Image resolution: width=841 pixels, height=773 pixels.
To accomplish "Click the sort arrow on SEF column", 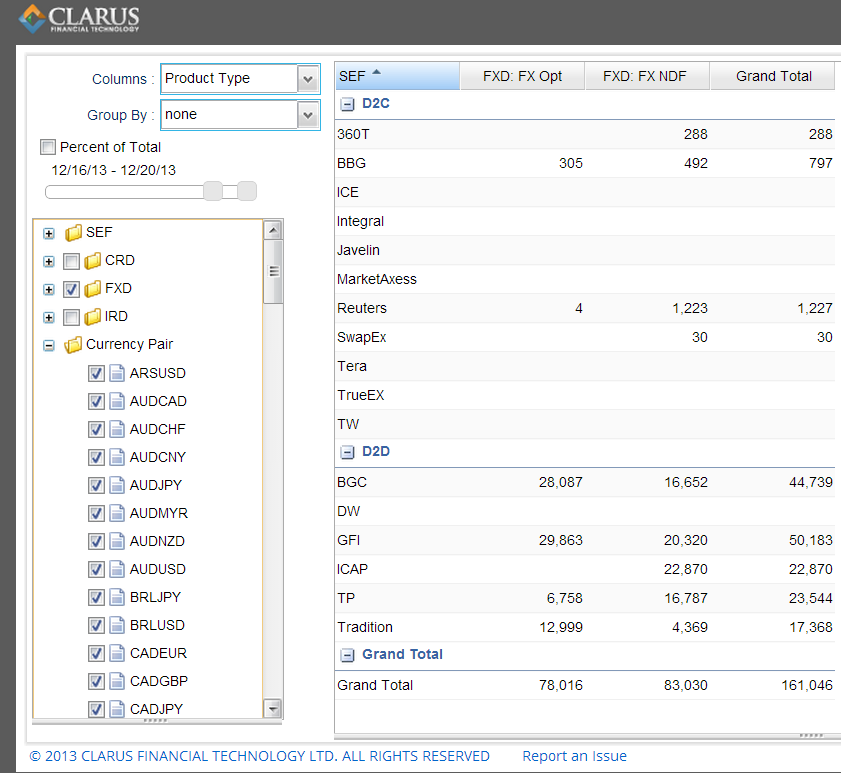I will pyautogui.click(x=377, y=72).
